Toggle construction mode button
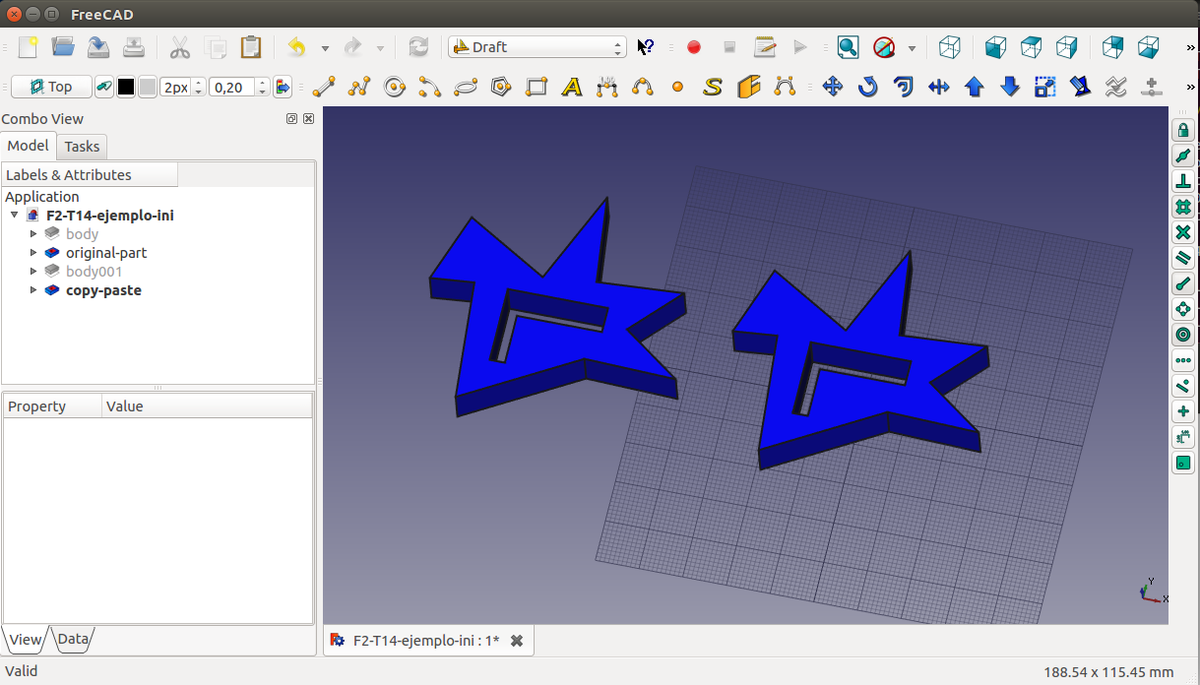1200x685 pixels. coord(104,87)
